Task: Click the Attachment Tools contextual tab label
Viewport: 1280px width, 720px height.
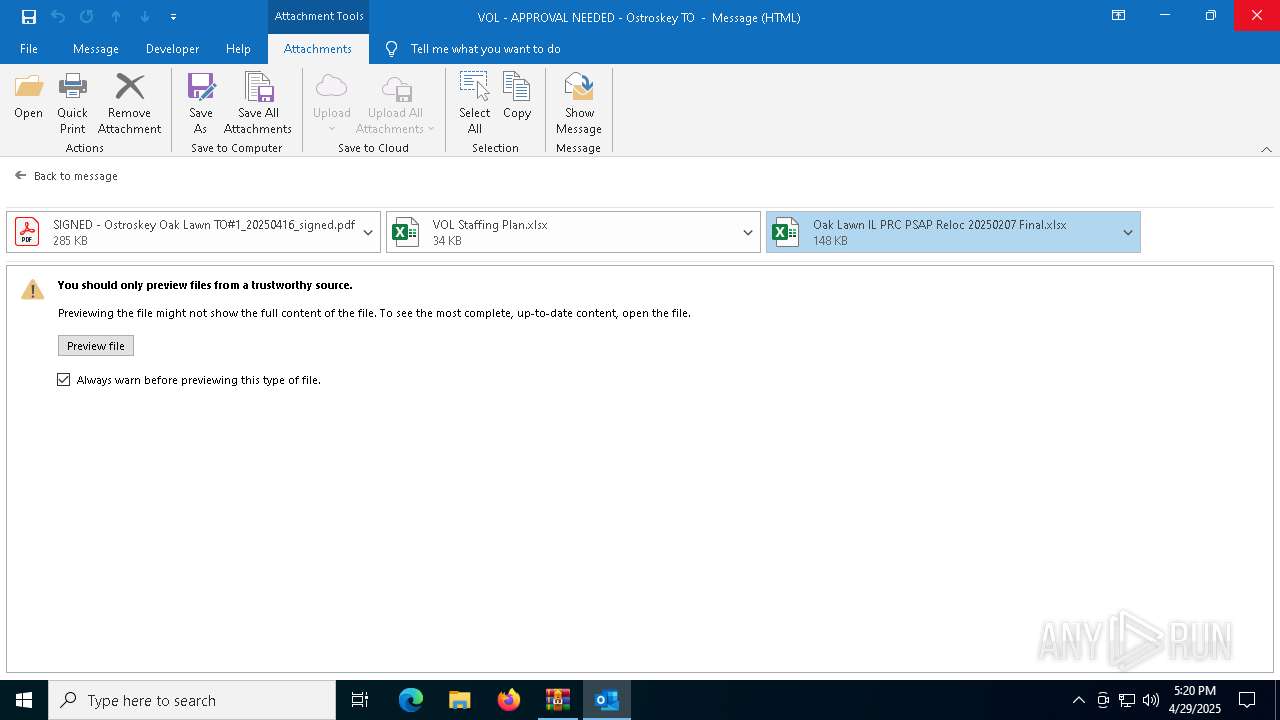Action: 319,16
